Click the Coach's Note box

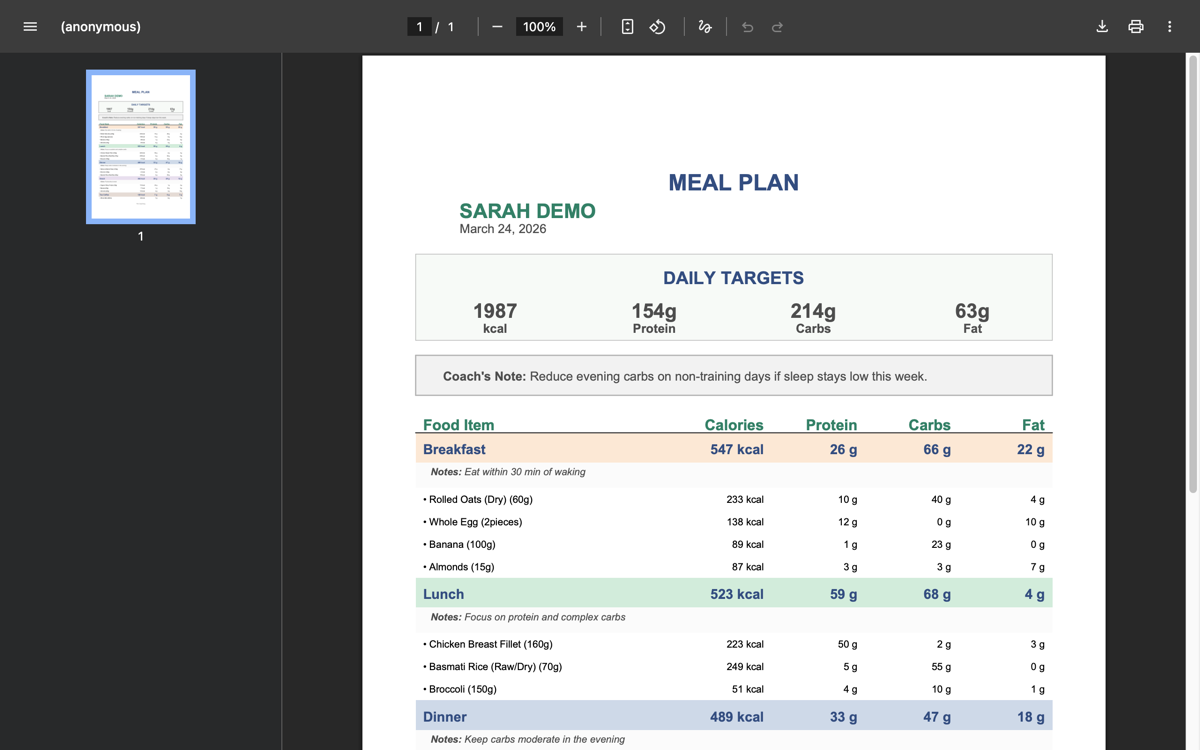(733, 374)
